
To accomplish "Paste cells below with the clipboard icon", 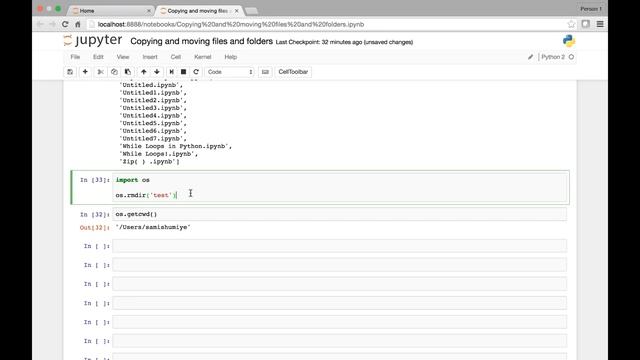I will [x=128, y=72].
